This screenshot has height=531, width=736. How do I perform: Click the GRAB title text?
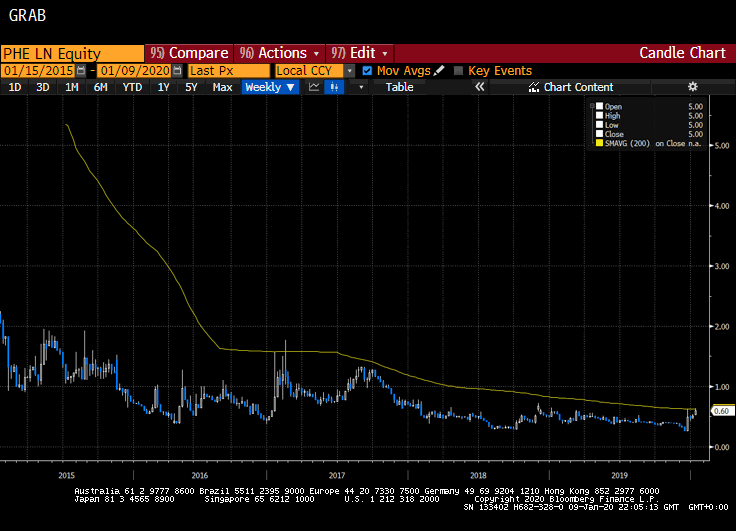[27, 15]
